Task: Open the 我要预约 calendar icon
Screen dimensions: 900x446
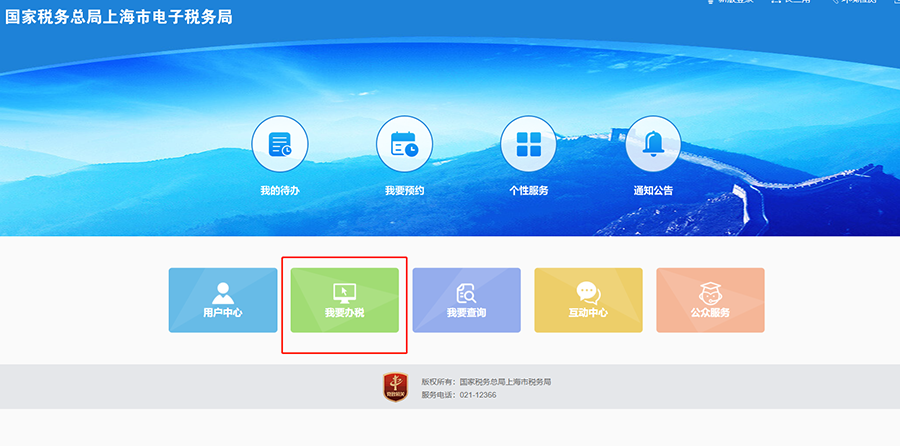Action: pyautogui.click(x=405, y=144)
